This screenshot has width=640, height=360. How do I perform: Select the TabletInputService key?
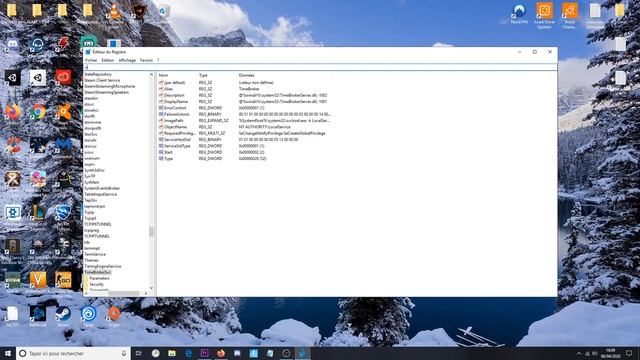[100, 194]
